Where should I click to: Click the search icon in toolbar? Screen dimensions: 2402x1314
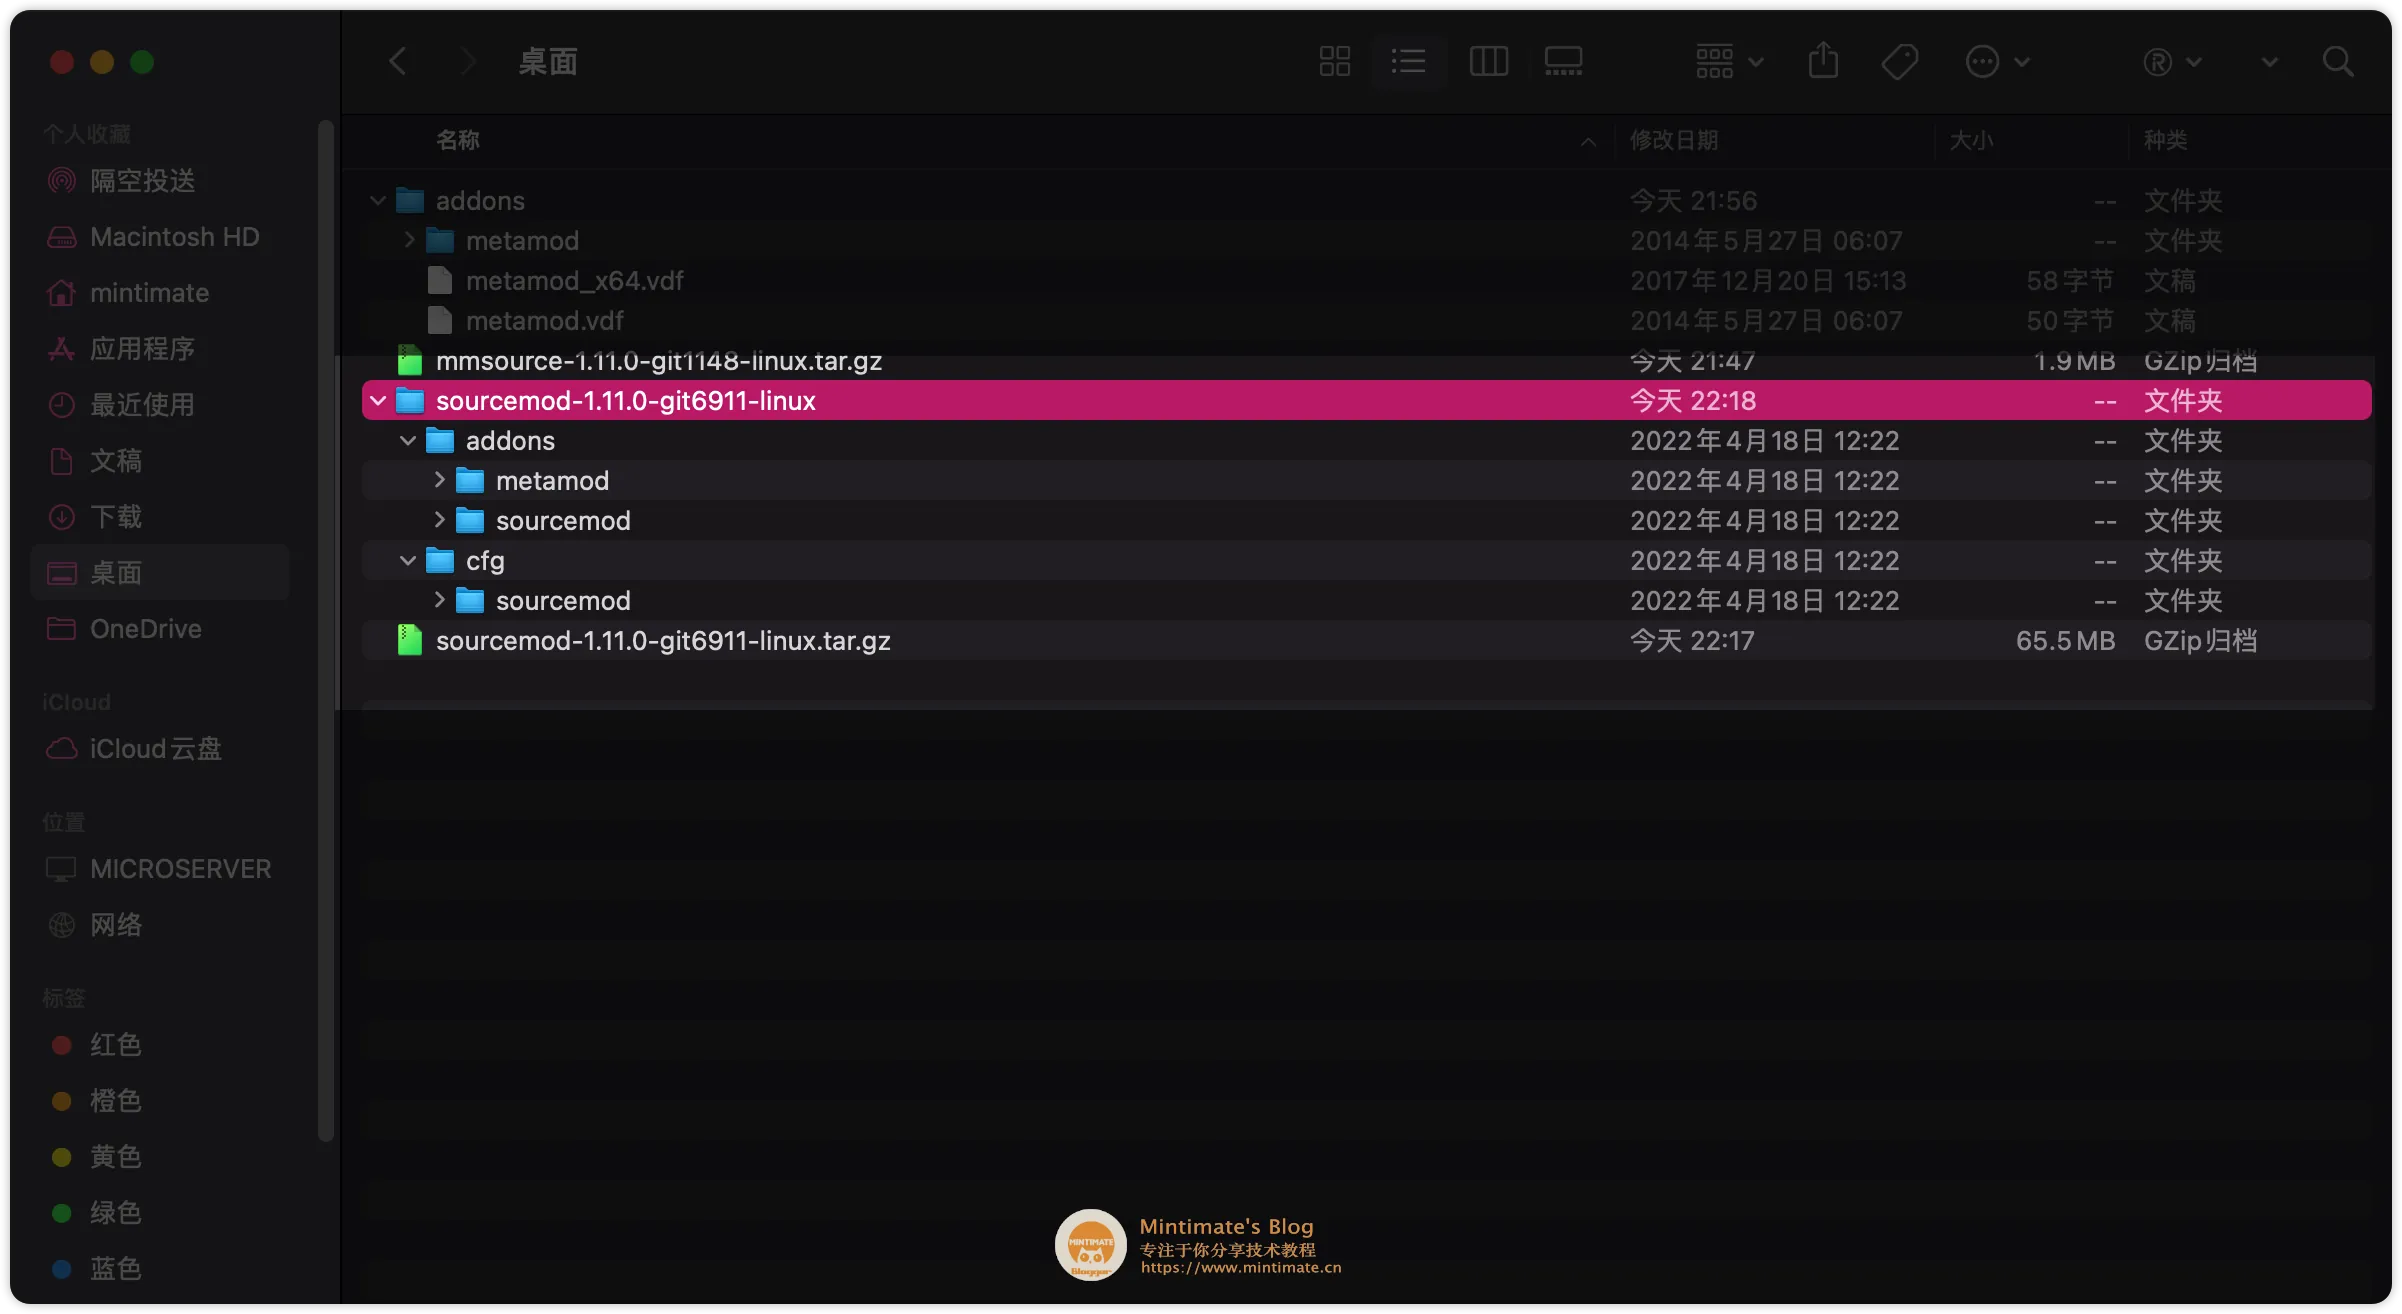(2338, 61)
